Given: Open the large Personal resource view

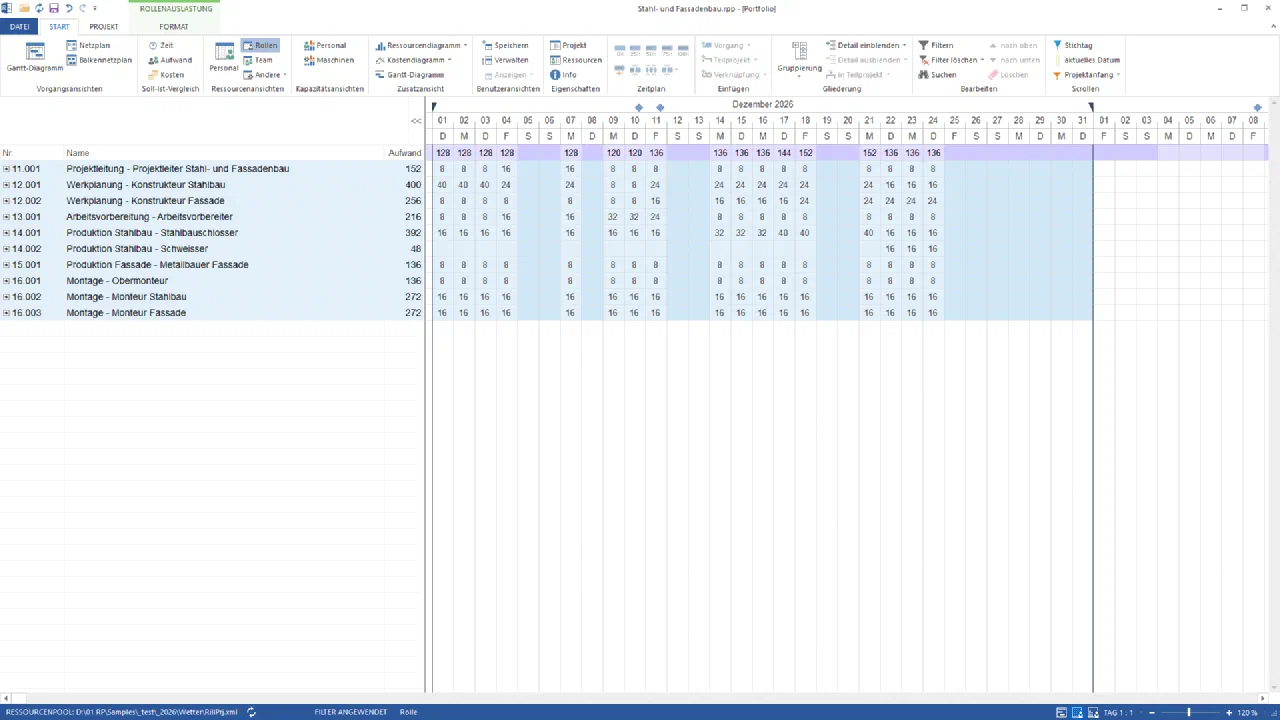Looking at the screenshot, I should click(223, 57).
